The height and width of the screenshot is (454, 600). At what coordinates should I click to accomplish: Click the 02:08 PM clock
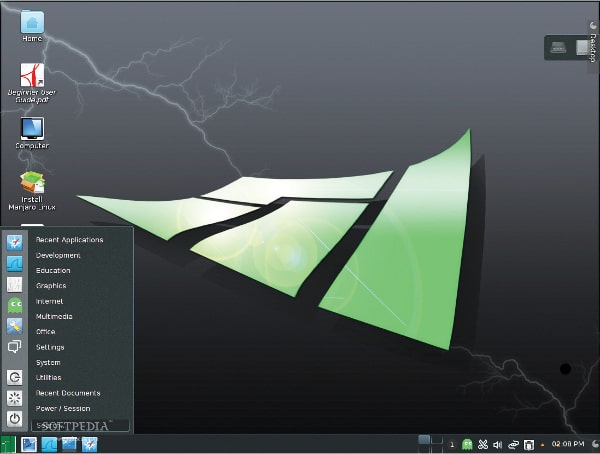(568, 444)
